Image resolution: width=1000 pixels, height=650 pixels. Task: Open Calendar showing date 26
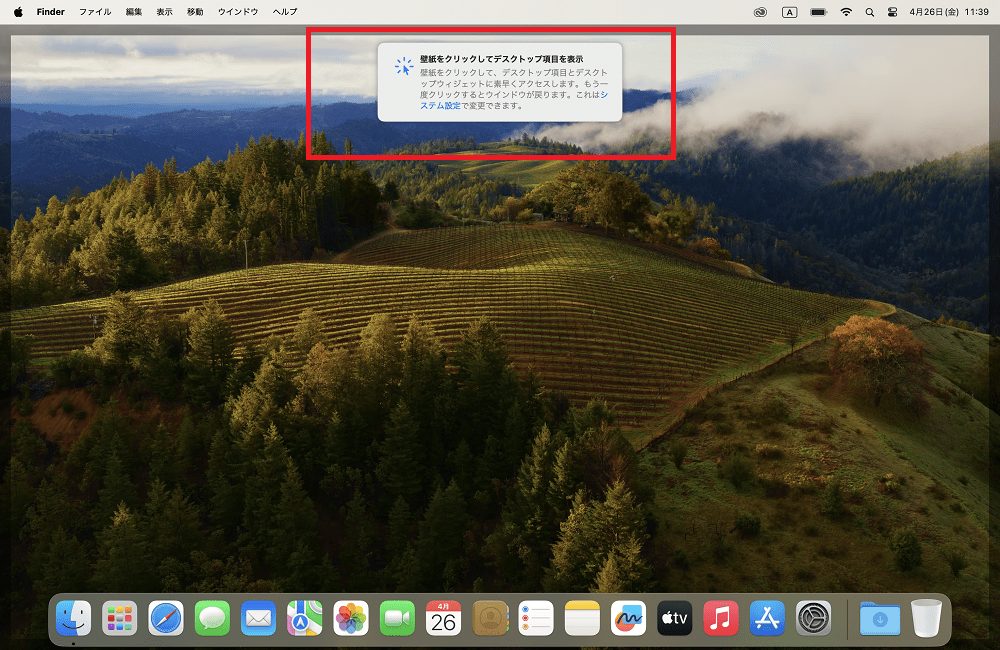(443, 618)
